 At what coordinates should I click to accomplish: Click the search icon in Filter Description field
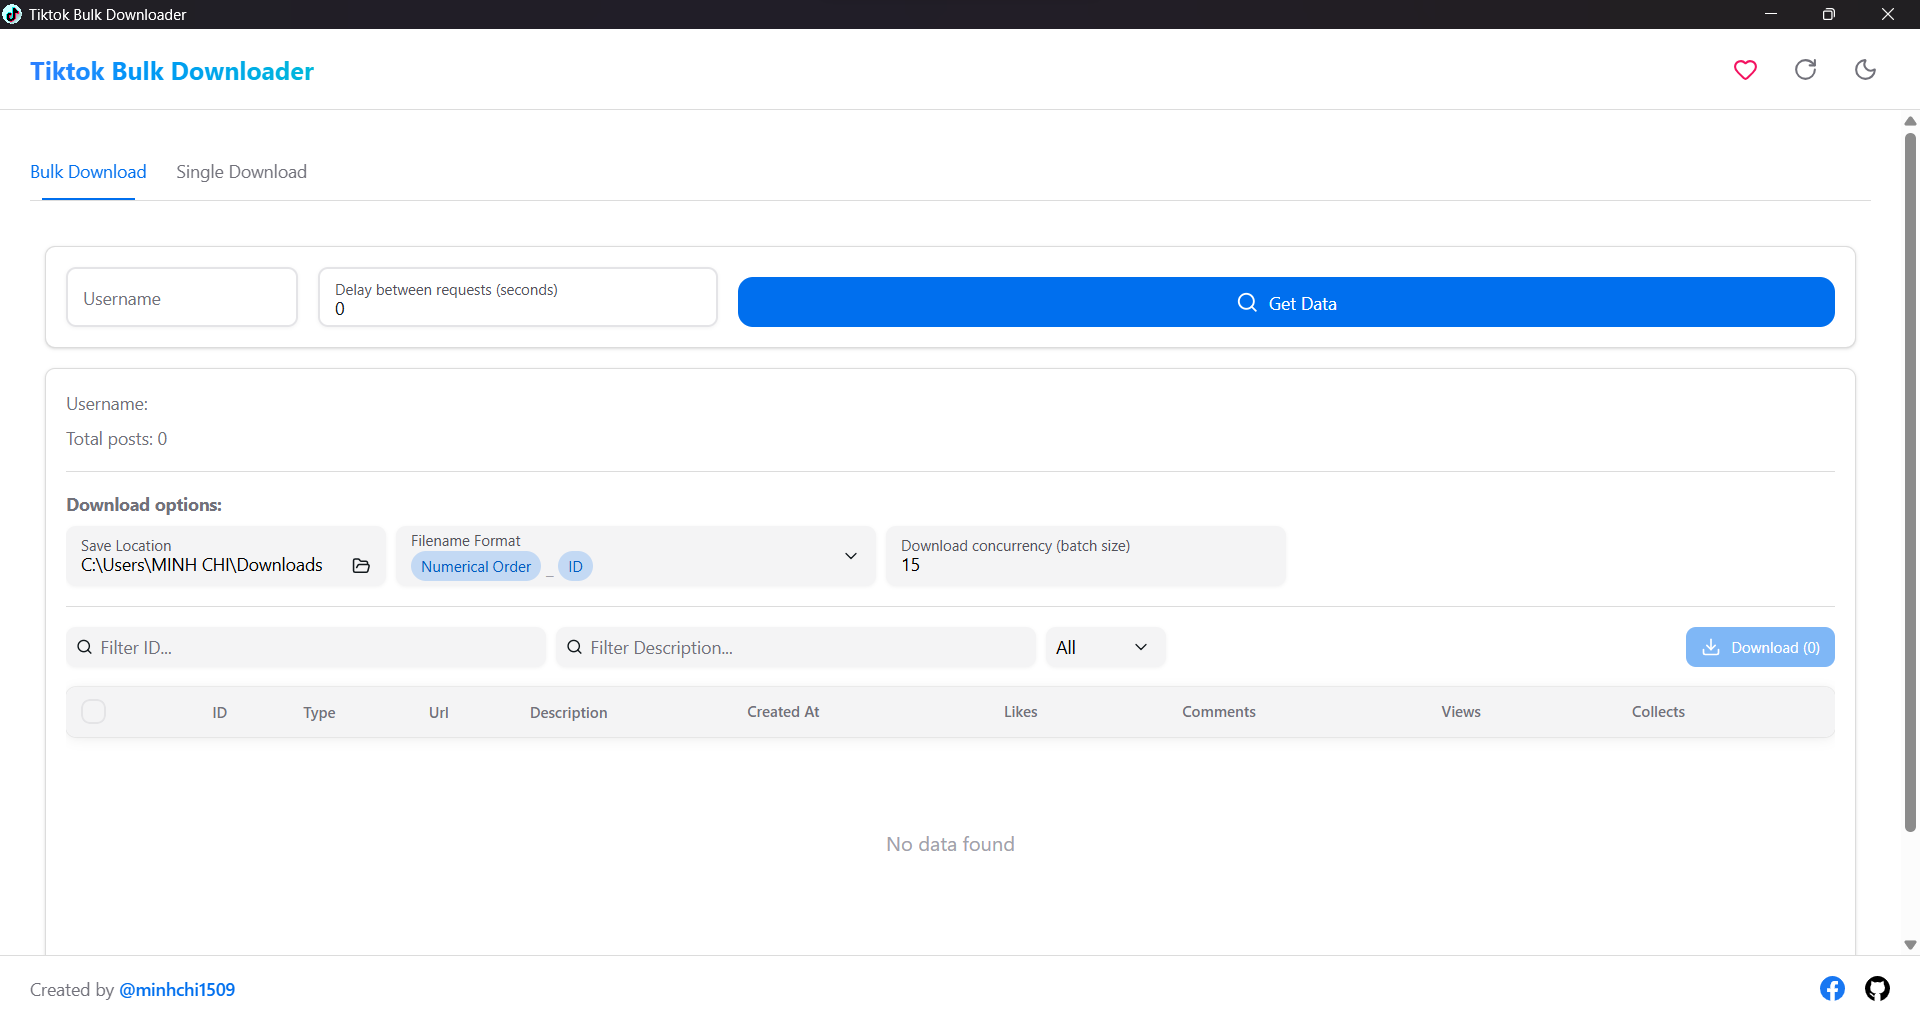point(575,647)
